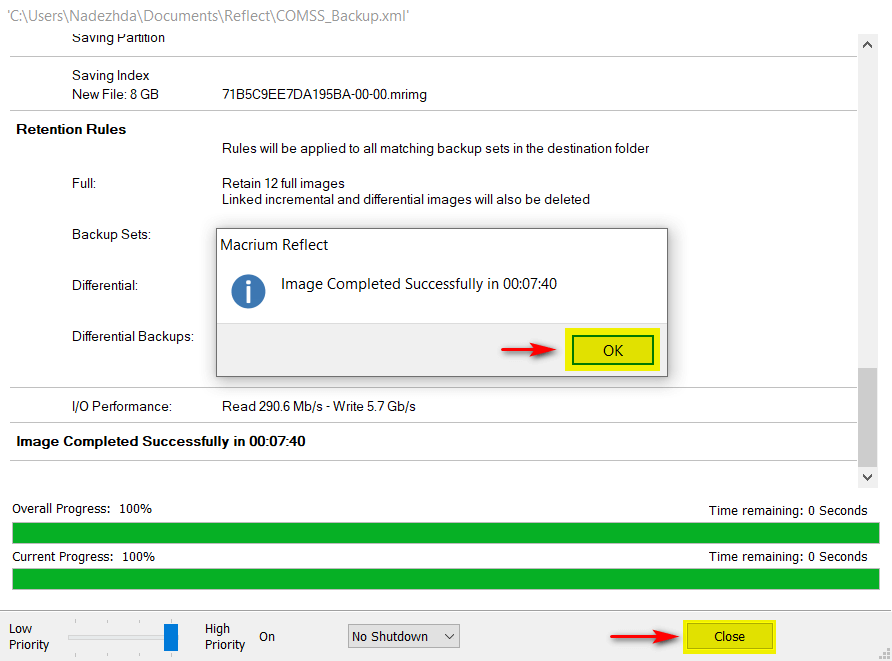
Task: Click "Linked incremental and differential images" line
Action: click(x=406, y=200)
